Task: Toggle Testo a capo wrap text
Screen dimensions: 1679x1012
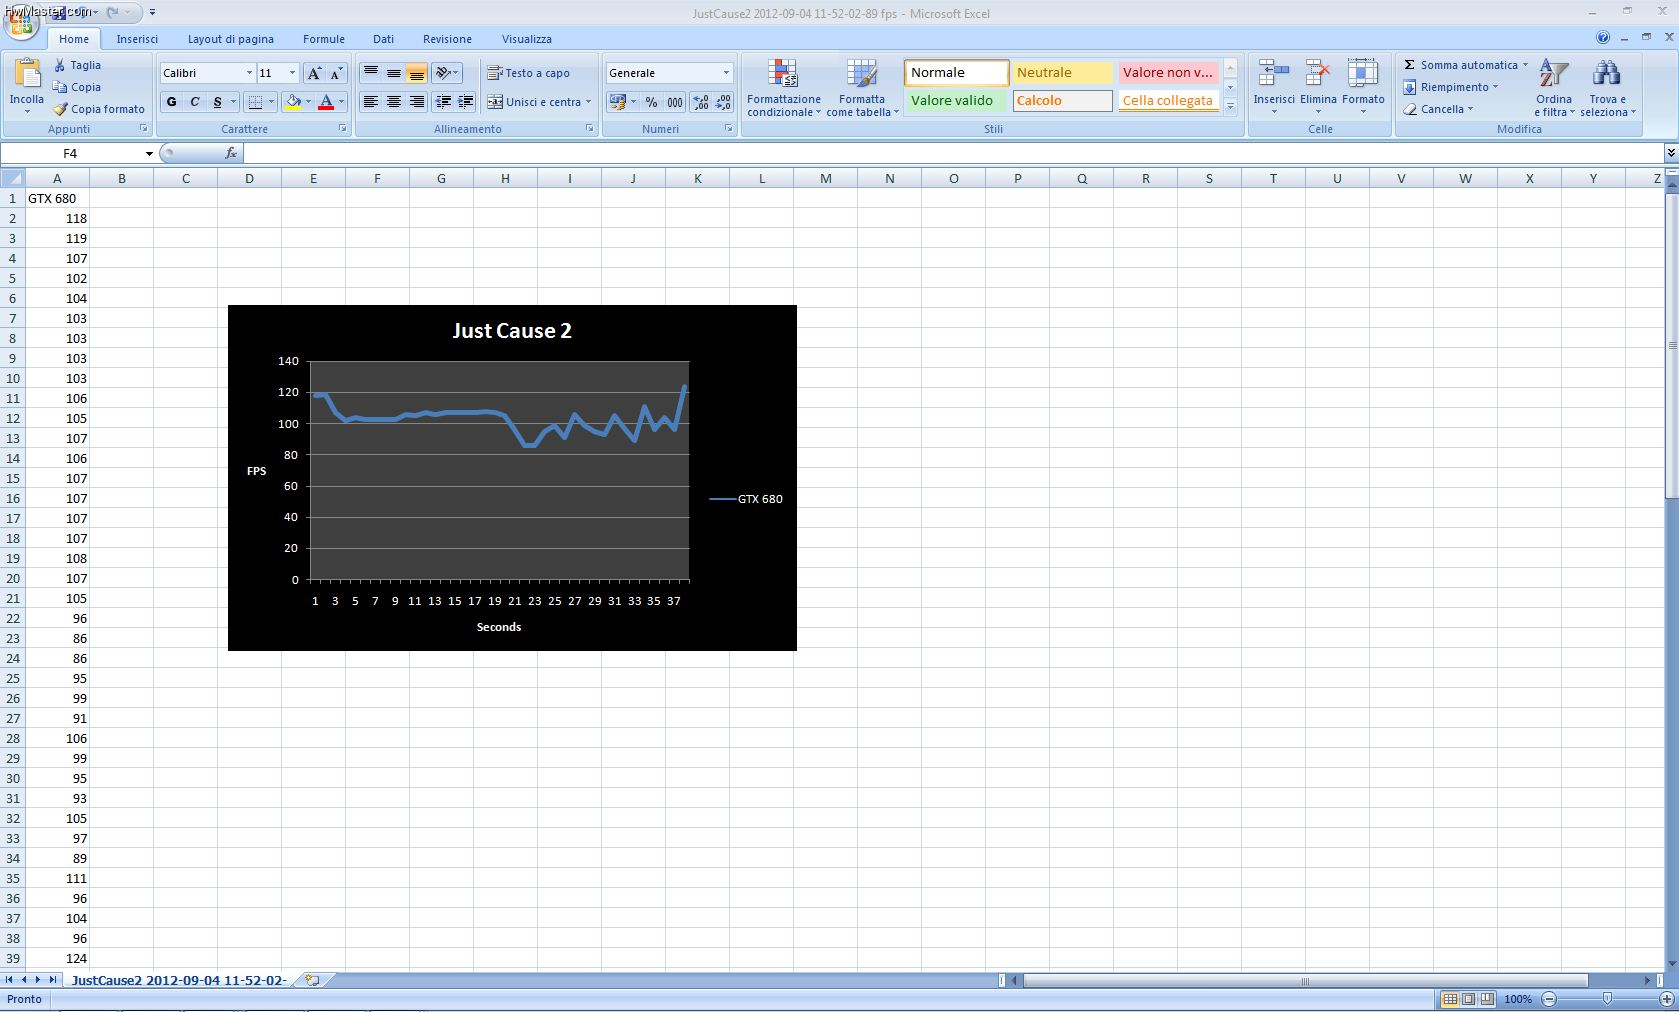Action: tap(528, 73)
